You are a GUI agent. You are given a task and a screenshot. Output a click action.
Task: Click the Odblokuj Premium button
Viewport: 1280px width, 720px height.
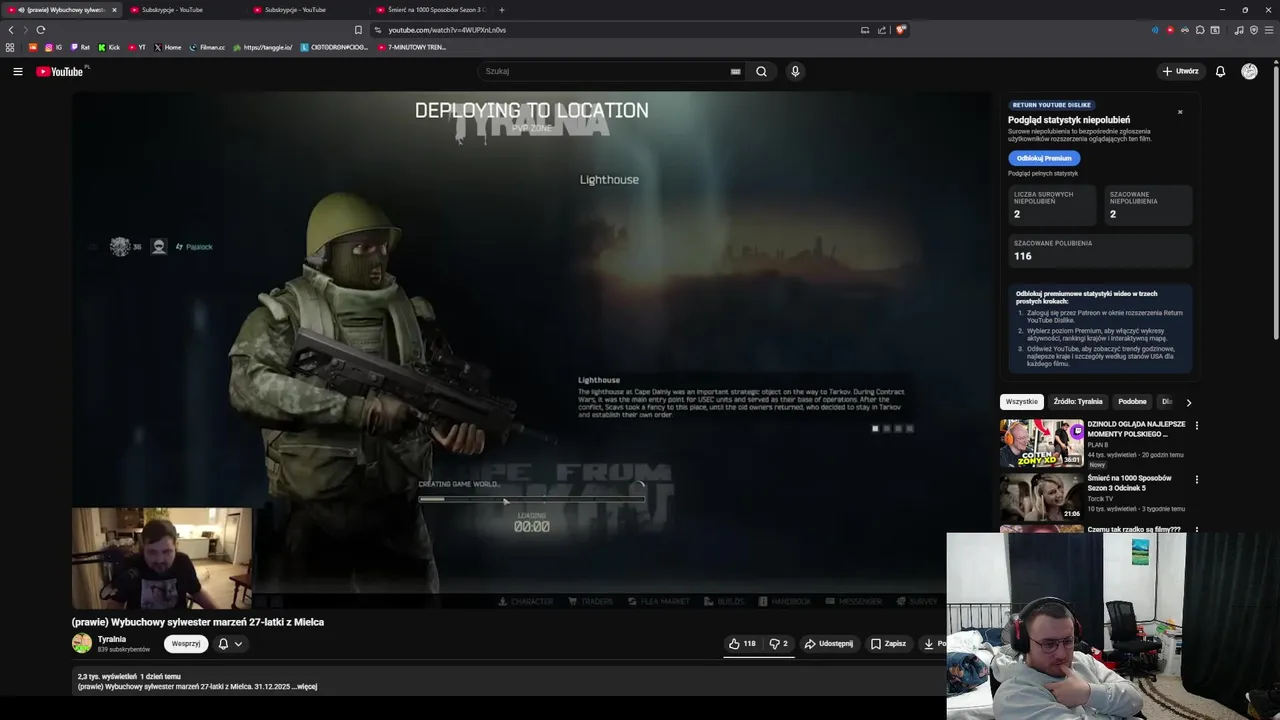[x=1044, y=158]
